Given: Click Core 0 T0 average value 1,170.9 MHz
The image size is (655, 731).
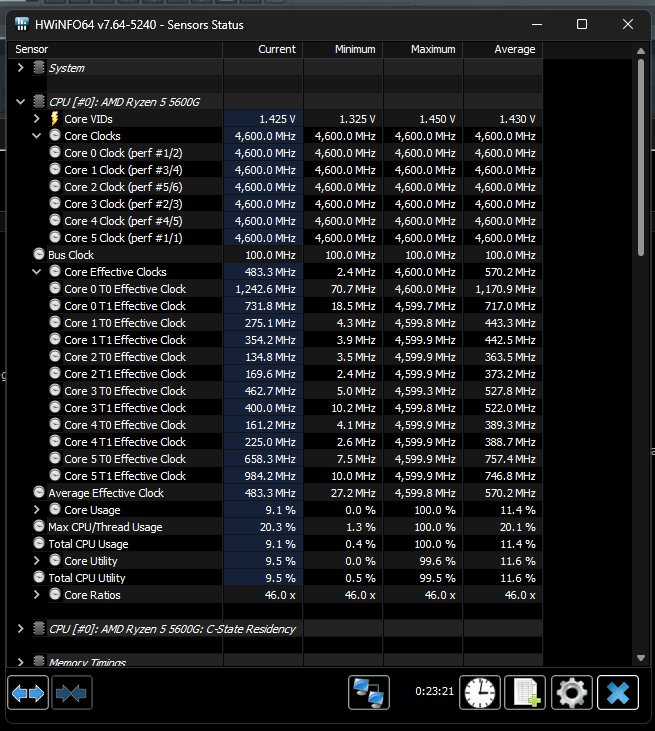Looking at the screenshot, I should click(505, 289).
